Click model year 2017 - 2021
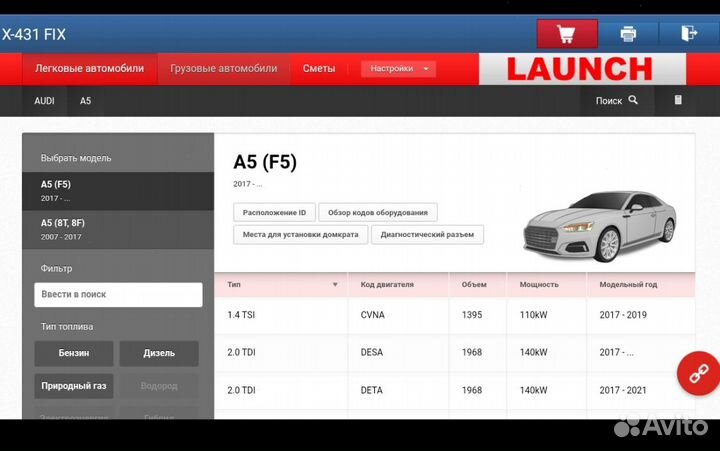The image size is (720, 451). (623, 390)
